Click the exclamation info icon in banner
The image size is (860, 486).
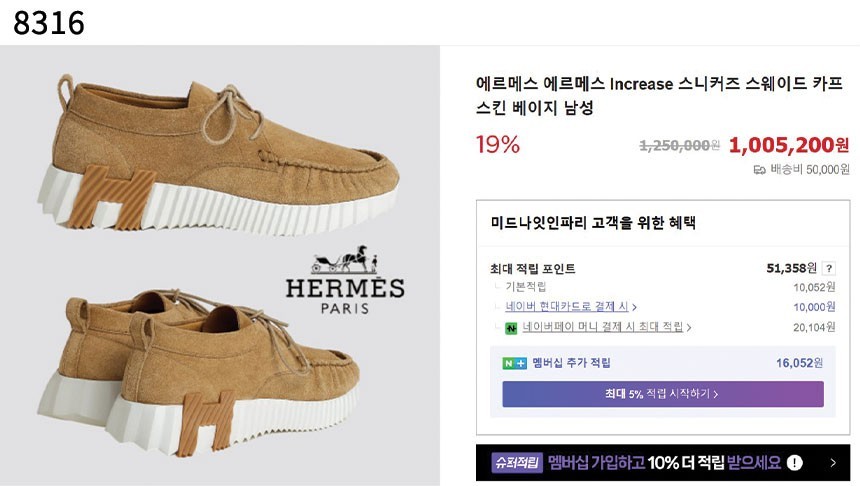(794, 463)
